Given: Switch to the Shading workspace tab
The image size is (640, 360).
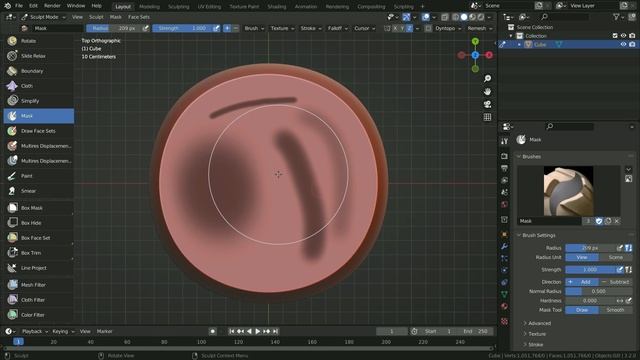Looking at the screenshot, I should point(277,7).
